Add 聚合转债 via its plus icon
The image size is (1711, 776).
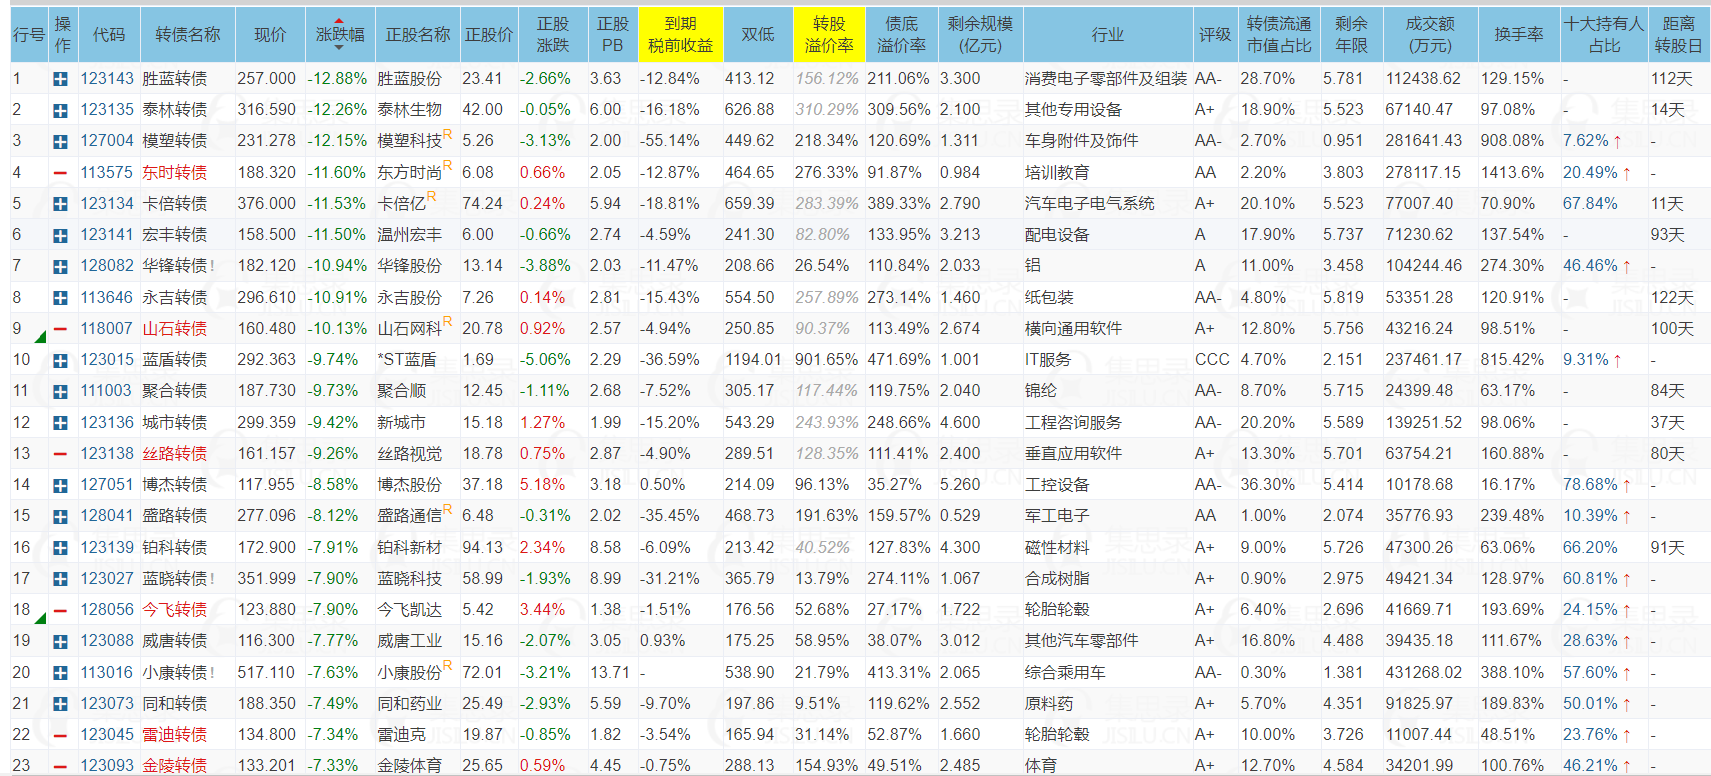[x=61, y=391]
